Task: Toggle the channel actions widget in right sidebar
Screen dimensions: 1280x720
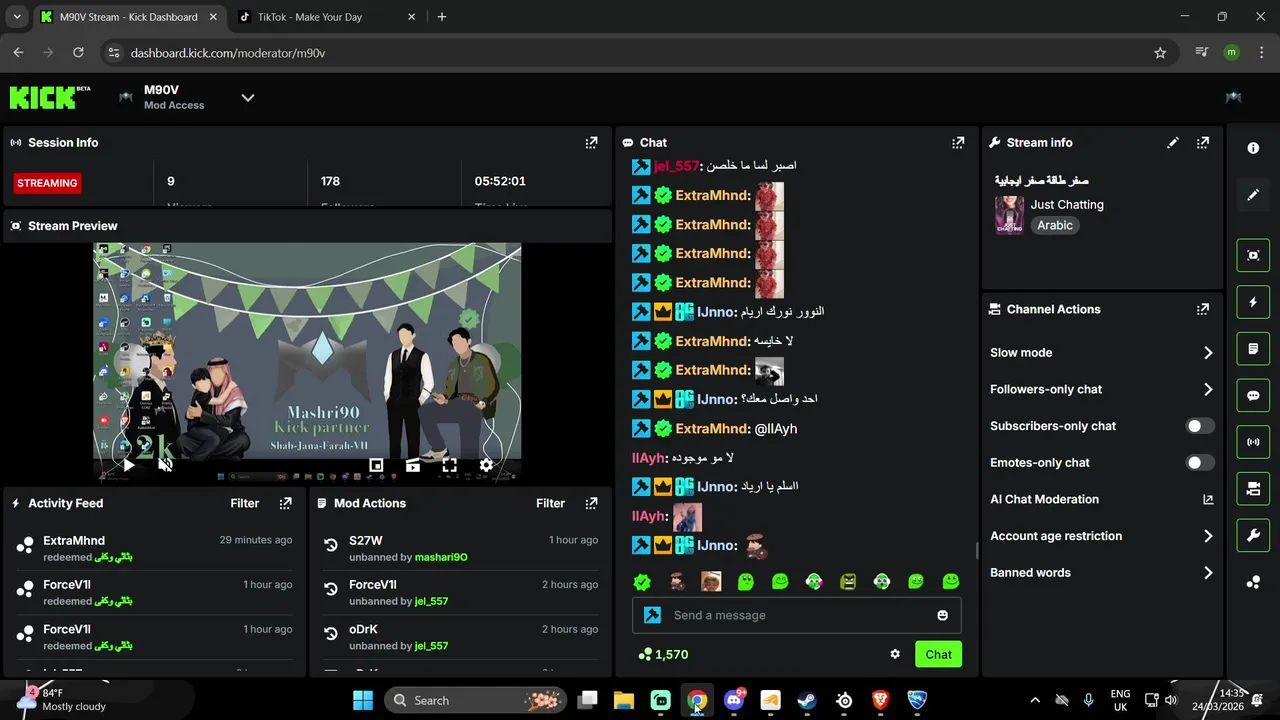Action: pos(1253,489)
